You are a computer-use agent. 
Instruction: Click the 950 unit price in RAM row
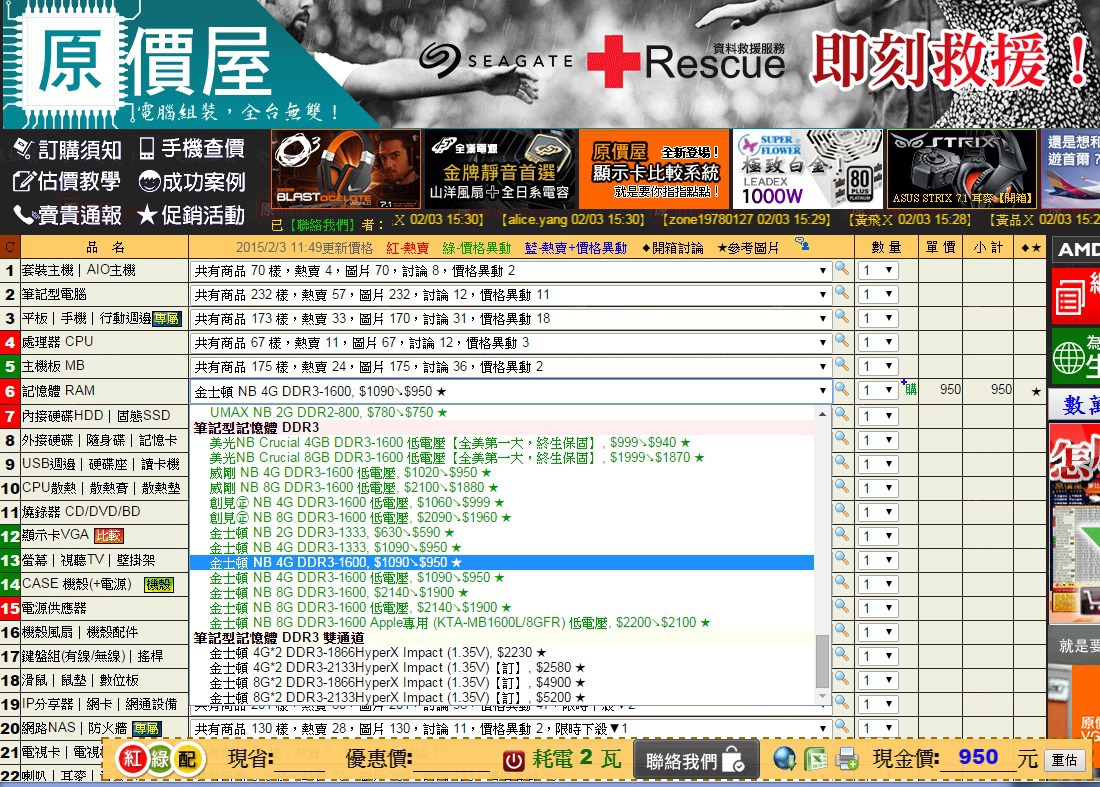pyautogui.click(x=950, y=389)
